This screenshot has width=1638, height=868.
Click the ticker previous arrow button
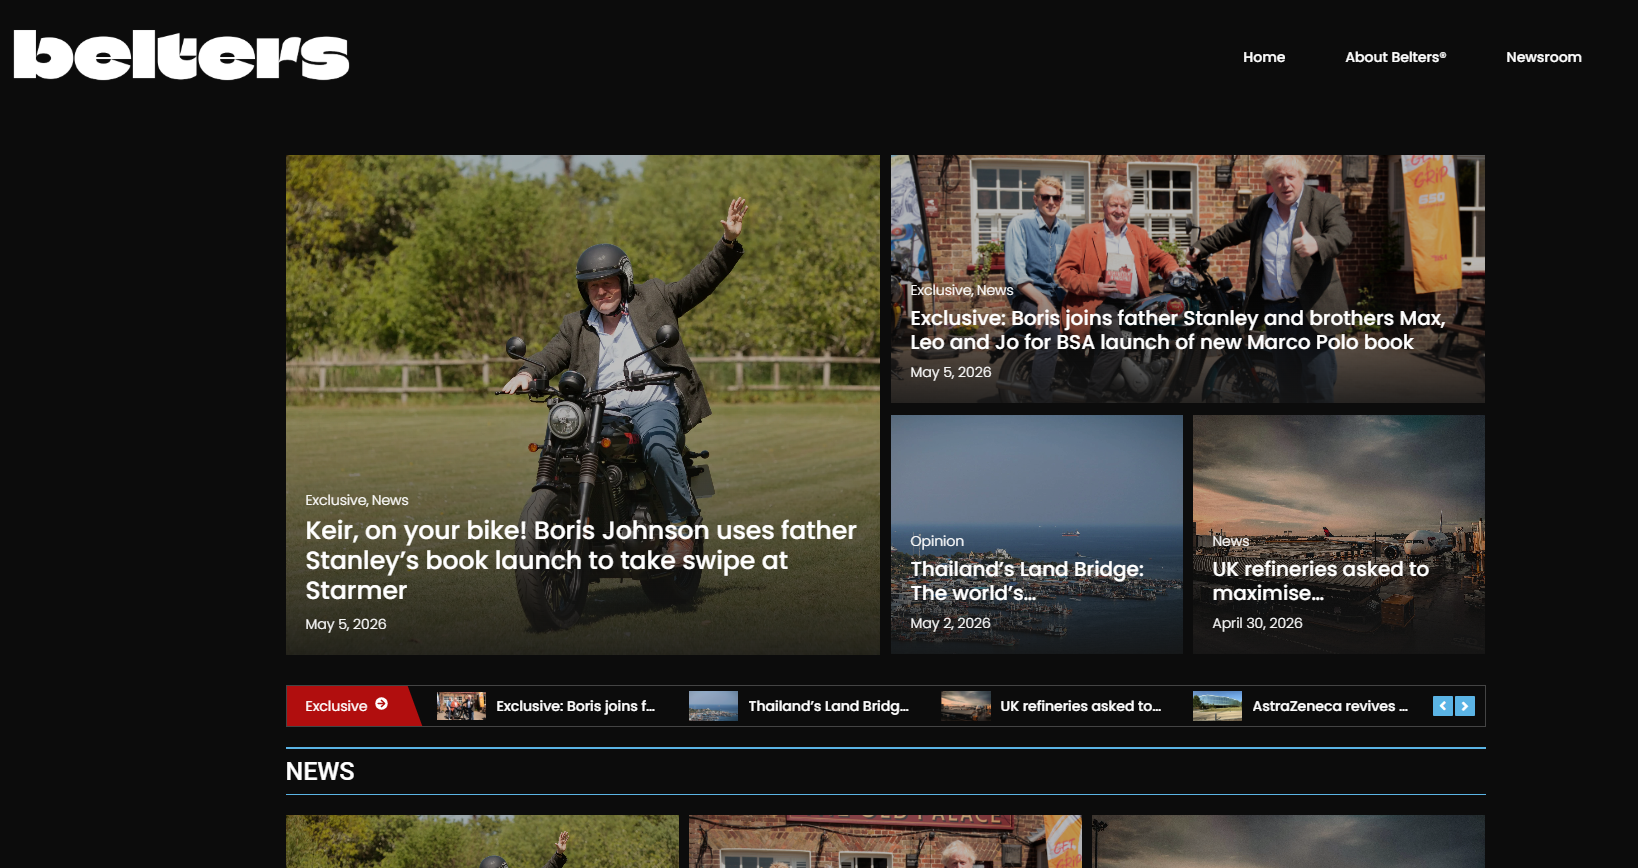click(1442, 706)
